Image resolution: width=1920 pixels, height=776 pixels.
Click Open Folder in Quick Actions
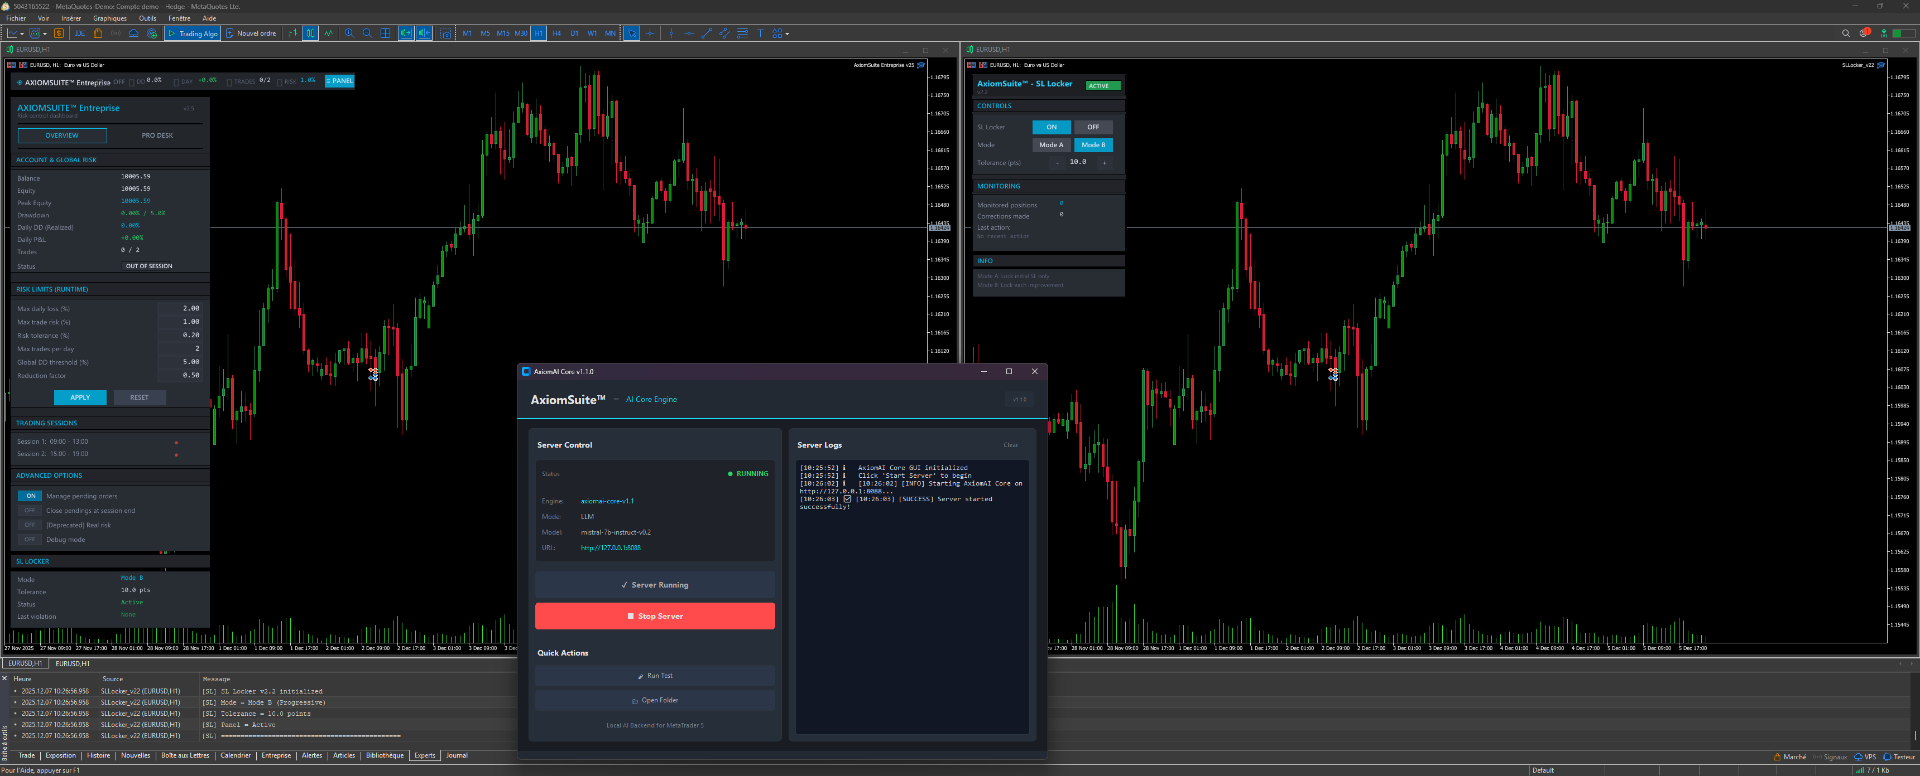[655, 700]
